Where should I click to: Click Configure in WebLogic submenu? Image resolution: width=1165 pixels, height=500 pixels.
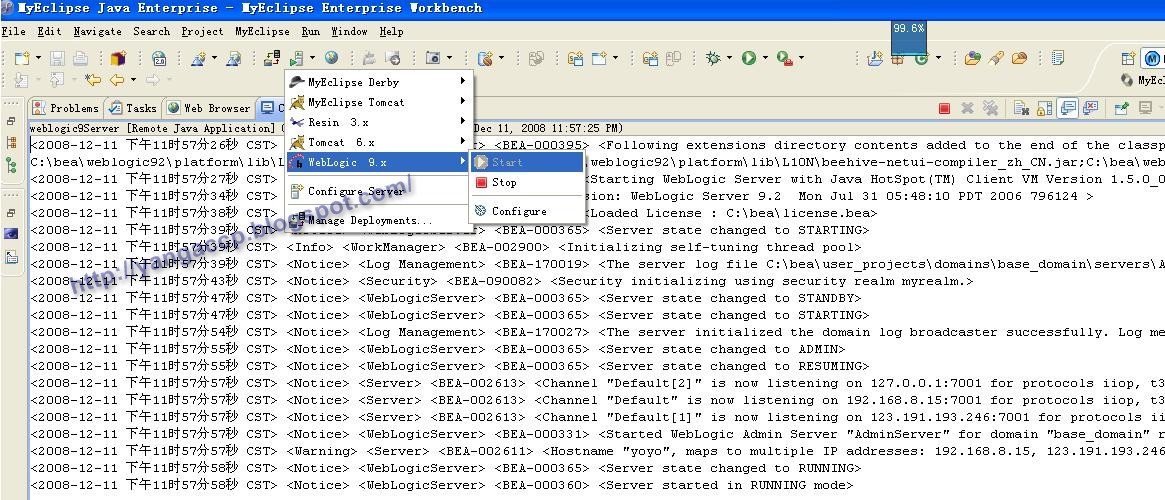(527, 211)
